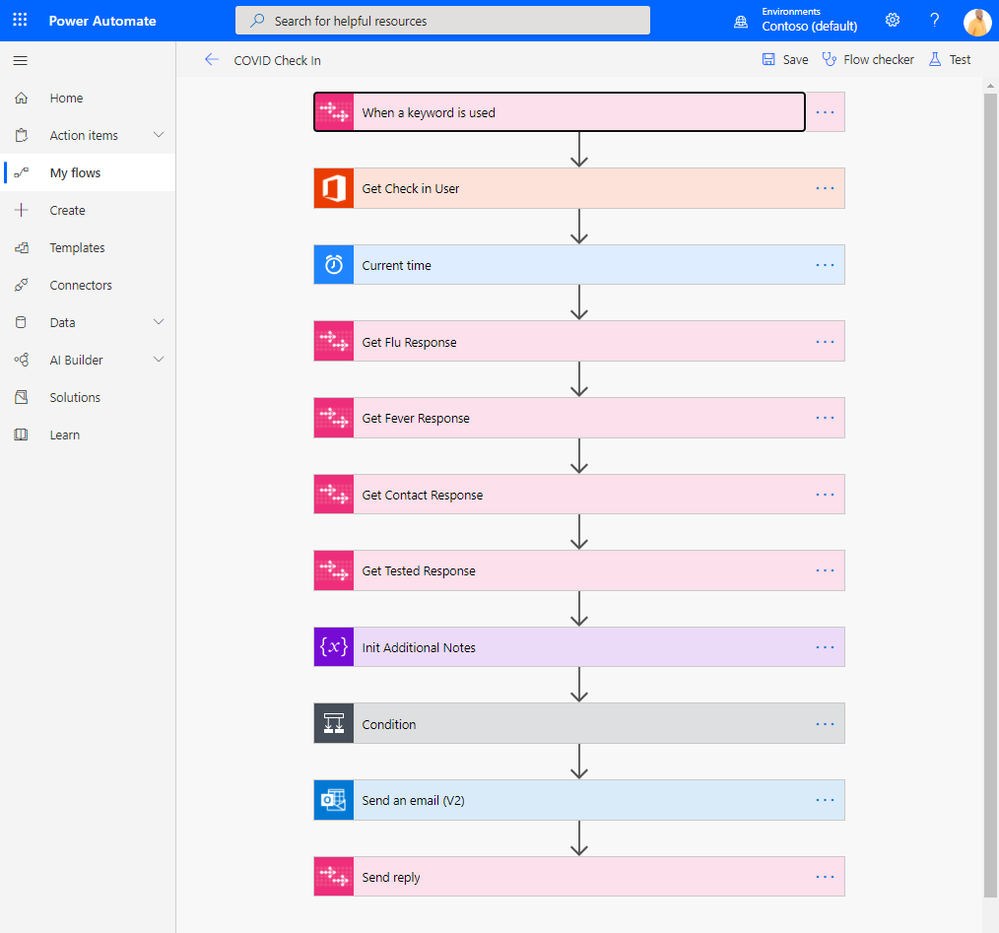999x933 pixels.
Task: Open more options for Condition step
Action: [825, 724]
